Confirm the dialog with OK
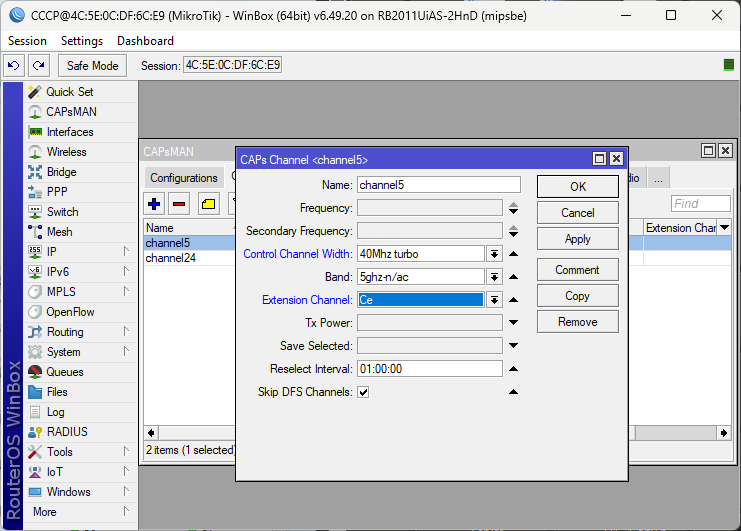The image size is (741, 531). click(x=577, y=187)
